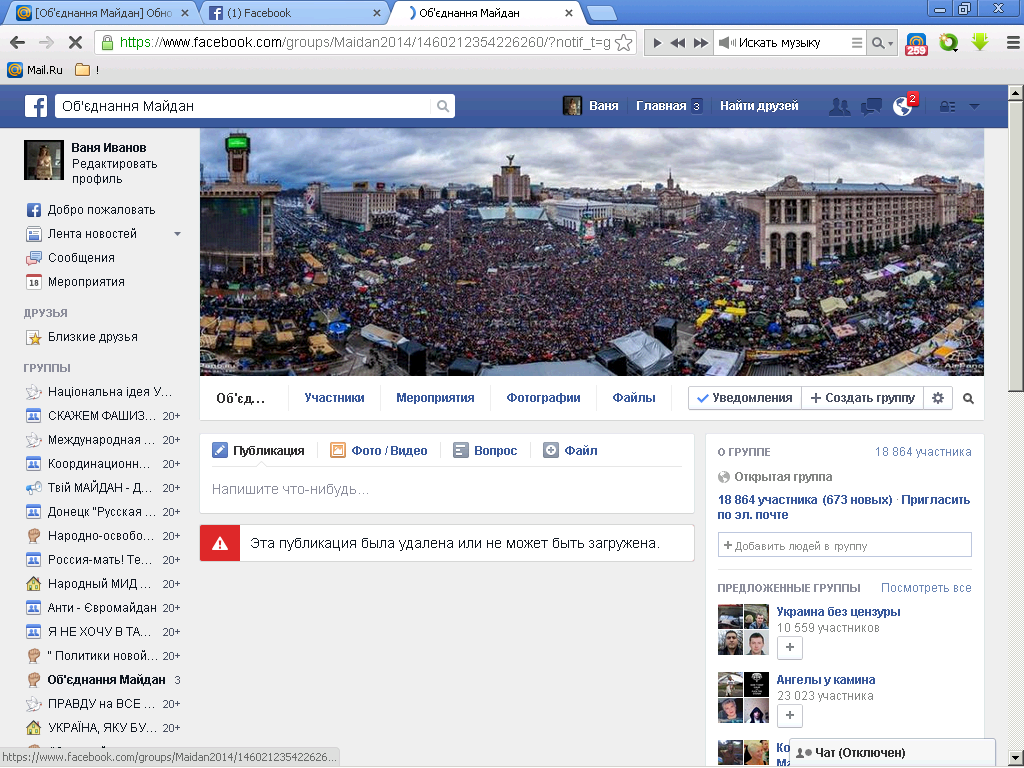1024x768 pixels.
Task: Click the Ваня profile link in the header
Action: 591,106
